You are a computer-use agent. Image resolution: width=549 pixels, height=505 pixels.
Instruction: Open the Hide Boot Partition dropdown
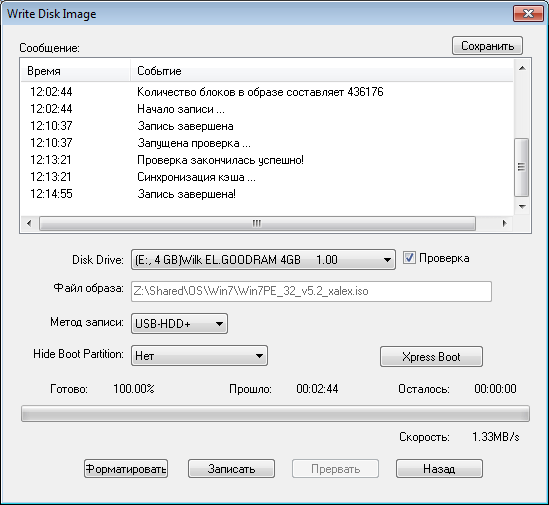[x=199, y=356]
